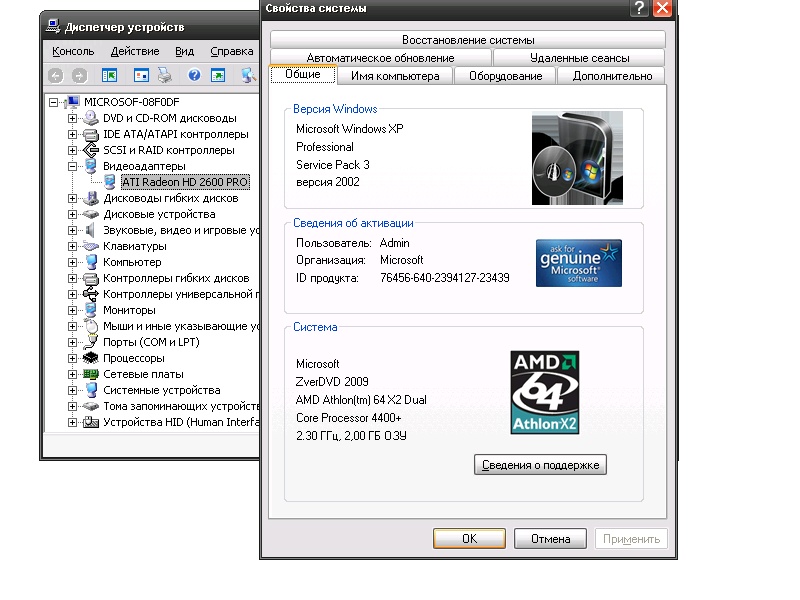Click the USB icon for Контроллеры универсальной
Image resolution: width=800 pixels, height=600 pixels.
point(91,294)
